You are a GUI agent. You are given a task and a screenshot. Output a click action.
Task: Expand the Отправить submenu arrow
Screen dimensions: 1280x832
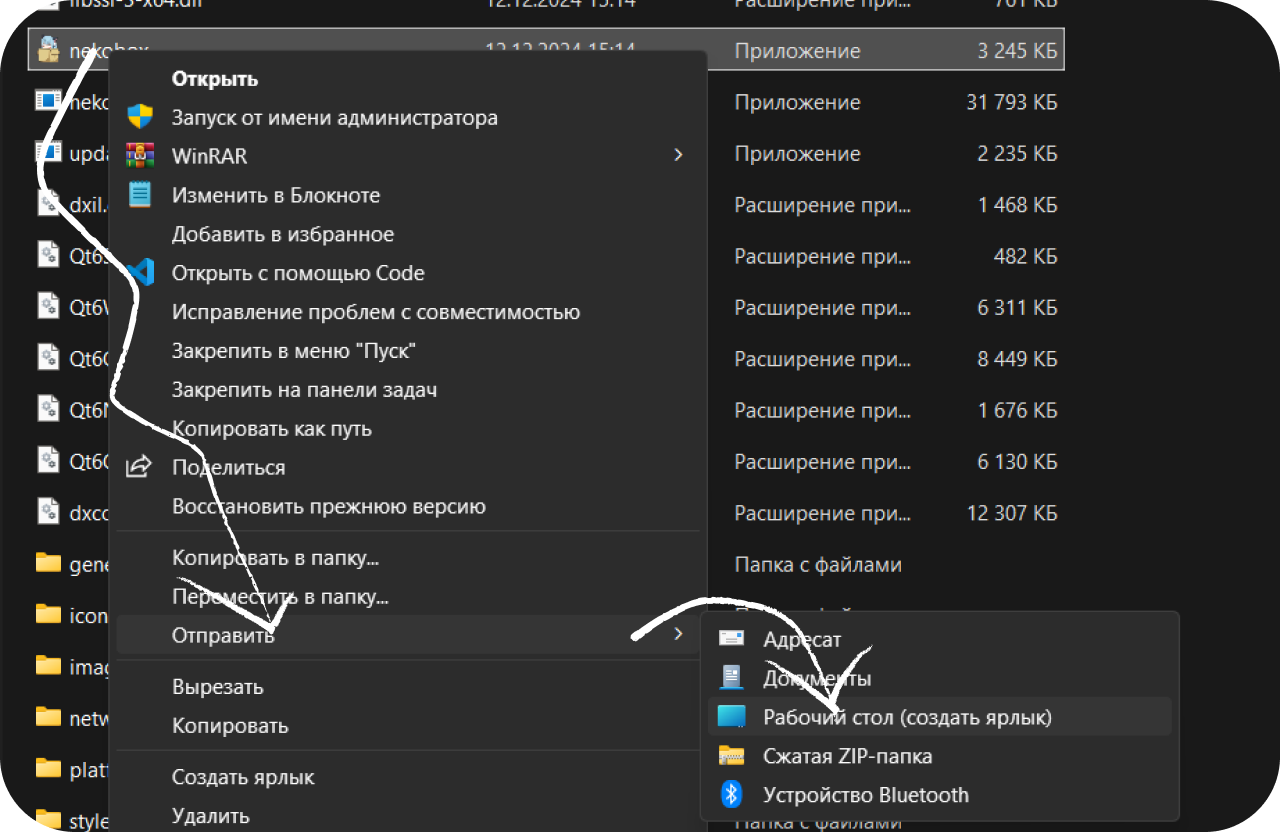(x=678, y=634)
